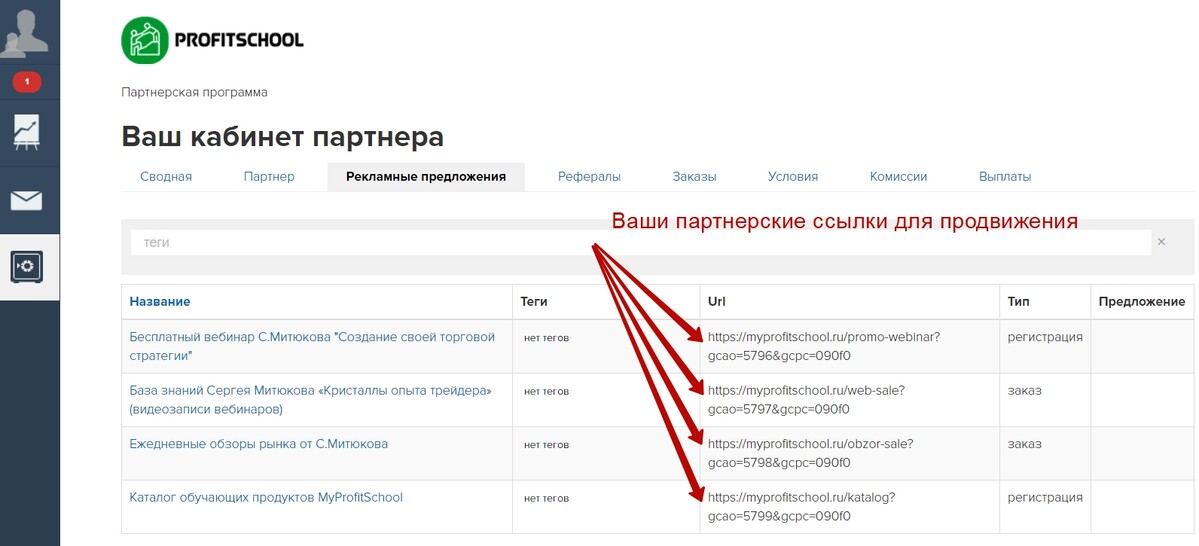Image resolution: width=1199 pixels, height=546 pixels.
Task: Focus the теги search input field
Action: (x=641, y=242)
